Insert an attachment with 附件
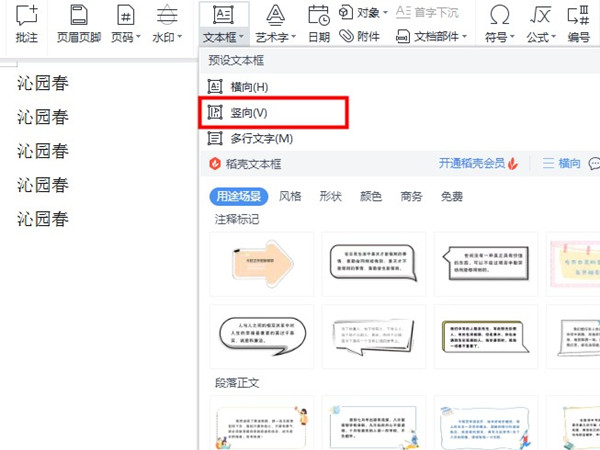This screenshot has width=600, height=450. (360, 37)
